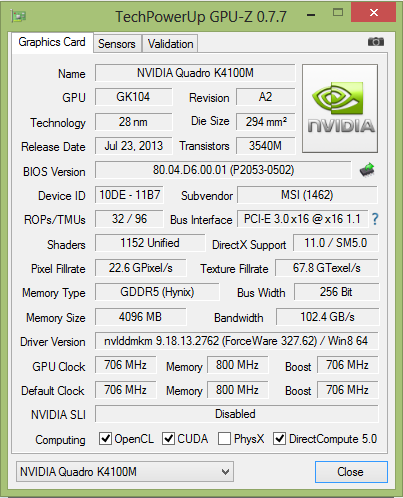The height and width of the screenshot is (498, 403).
Task: Click the NVIDIA logo image
Action: coord(340,109)
